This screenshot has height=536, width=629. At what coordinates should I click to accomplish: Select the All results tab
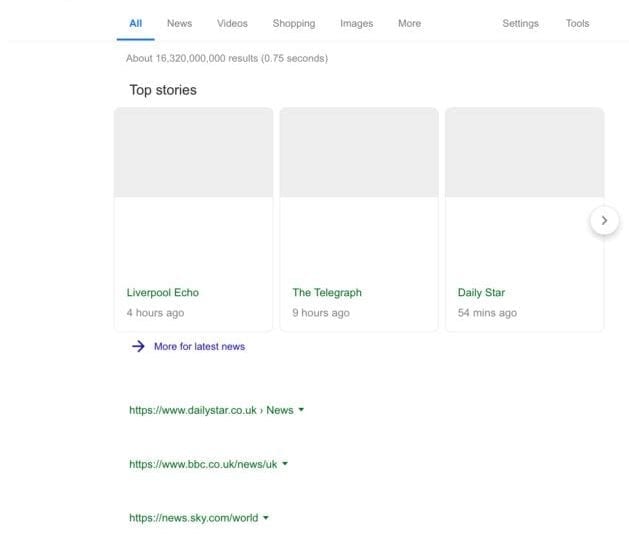[135, 23]
